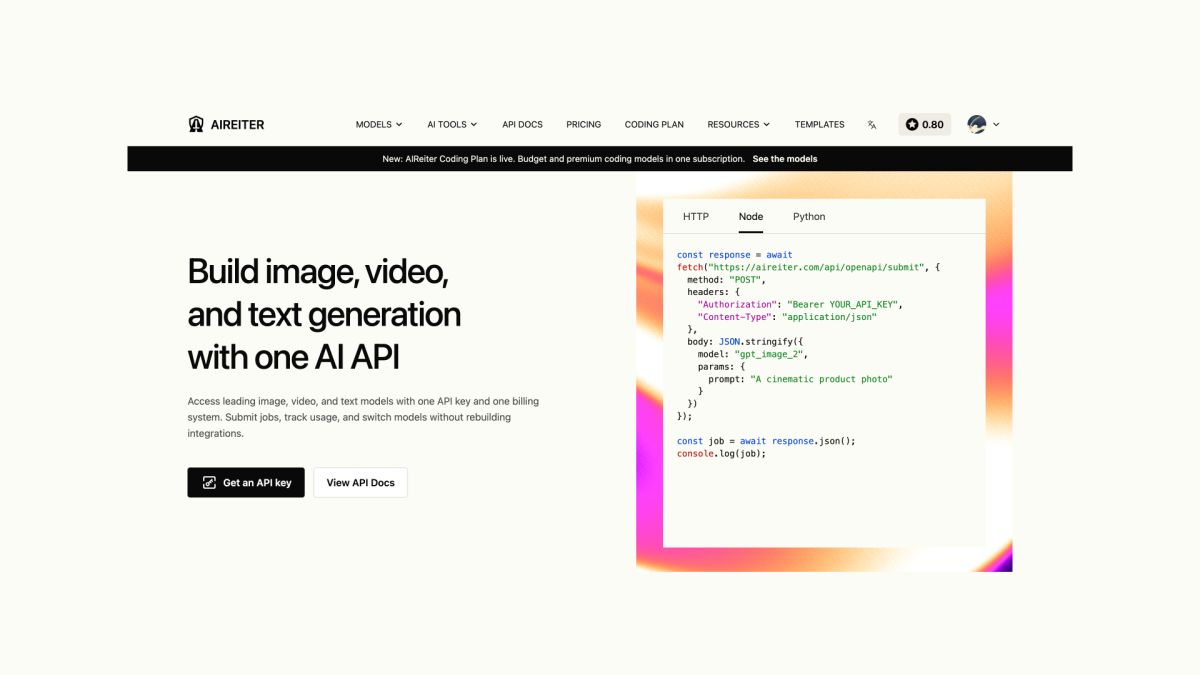1200x675 pixels.
Task: Open the PRICING page
Action: (x=584, y=125)
